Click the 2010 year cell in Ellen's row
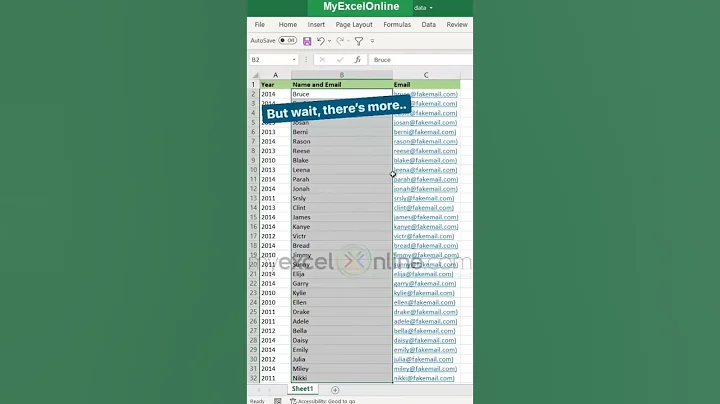This screenshot has height=404, width=720. pos(276,302)
